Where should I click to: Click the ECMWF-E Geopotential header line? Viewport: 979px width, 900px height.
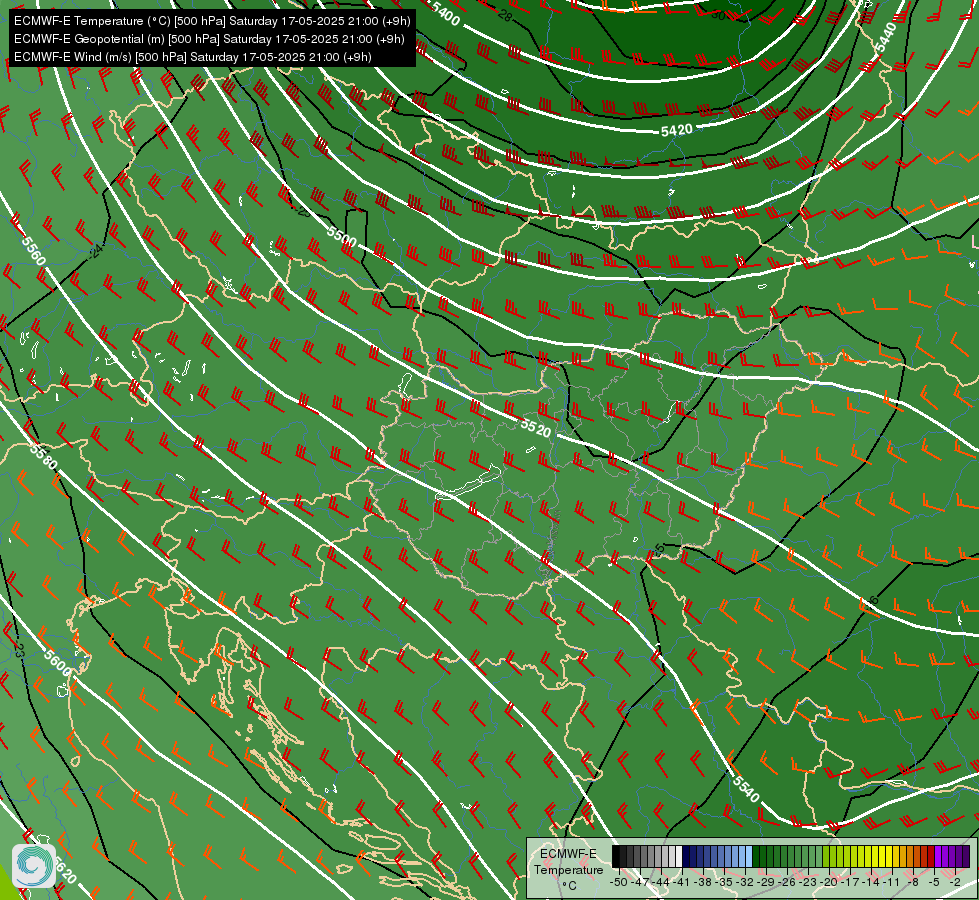click(x=209, y=39)
